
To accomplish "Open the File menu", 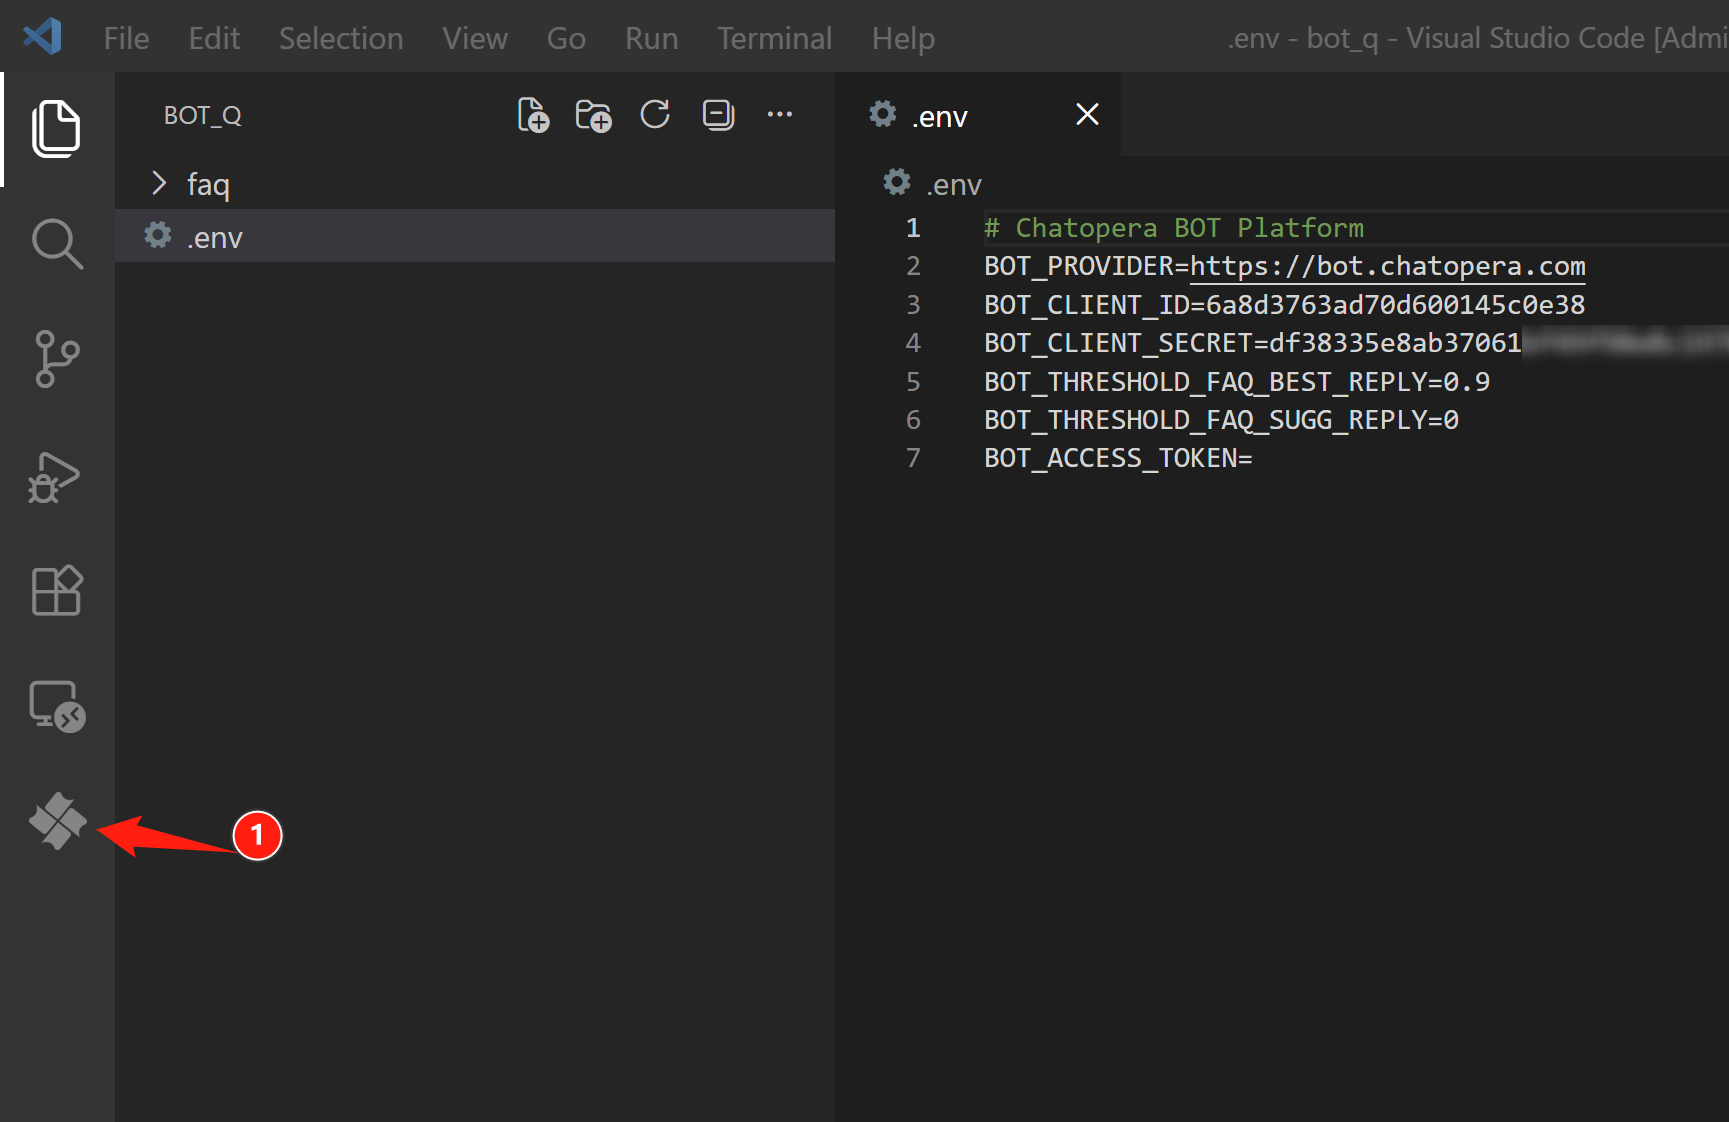I will click(x=127, y=38).
